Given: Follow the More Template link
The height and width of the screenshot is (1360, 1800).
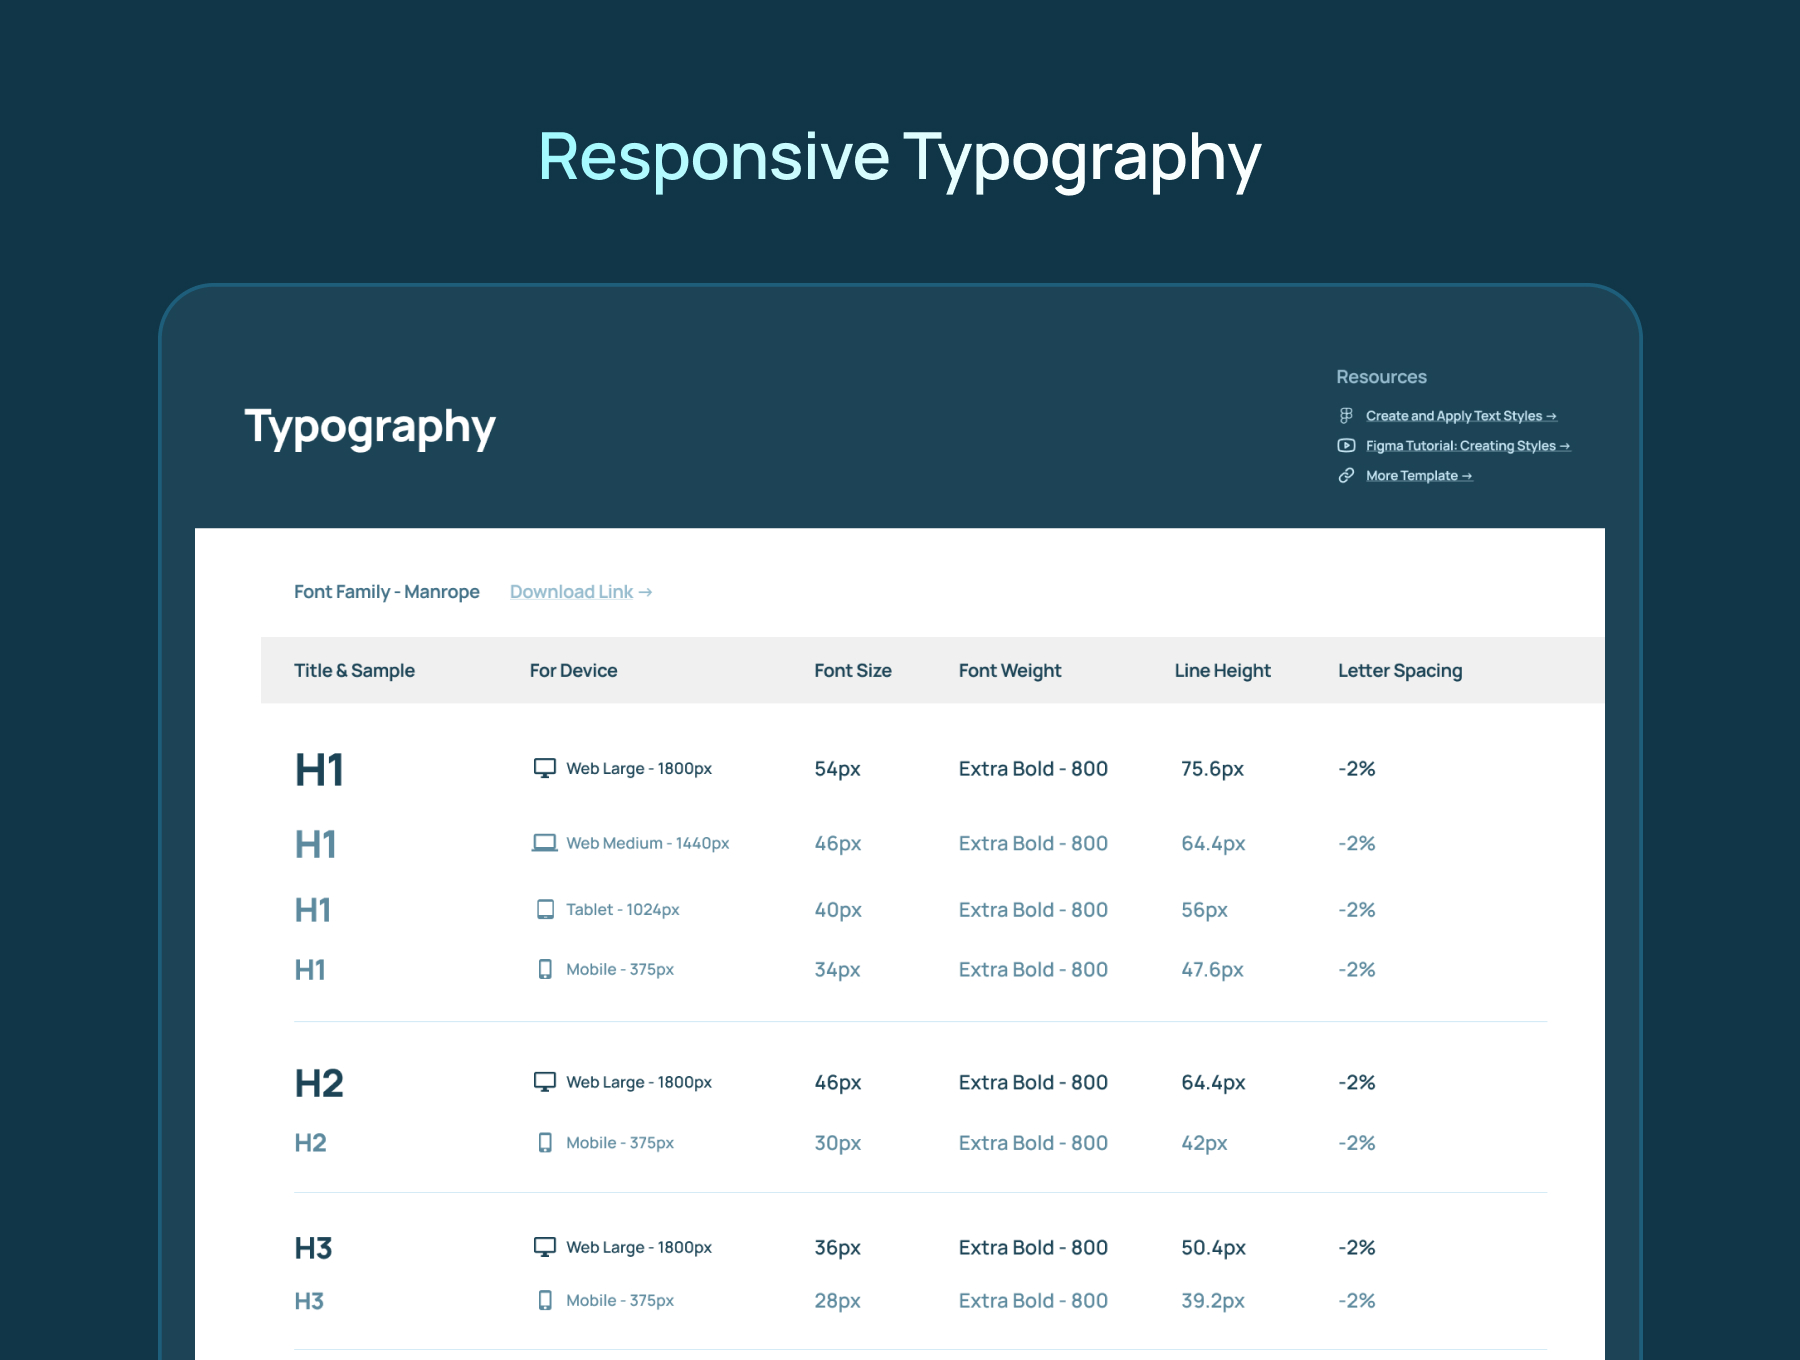Looking at the screenshot, I should coord(1418,476).
